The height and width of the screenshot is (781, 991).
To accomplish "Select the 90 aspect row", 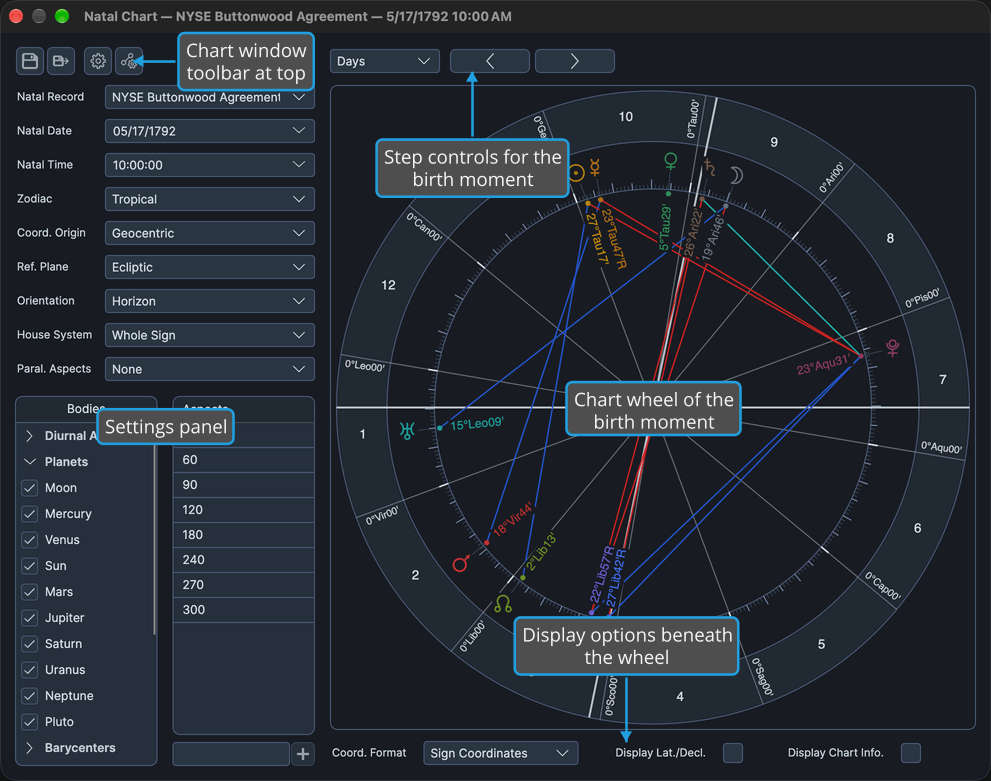I will coord(244,485).
